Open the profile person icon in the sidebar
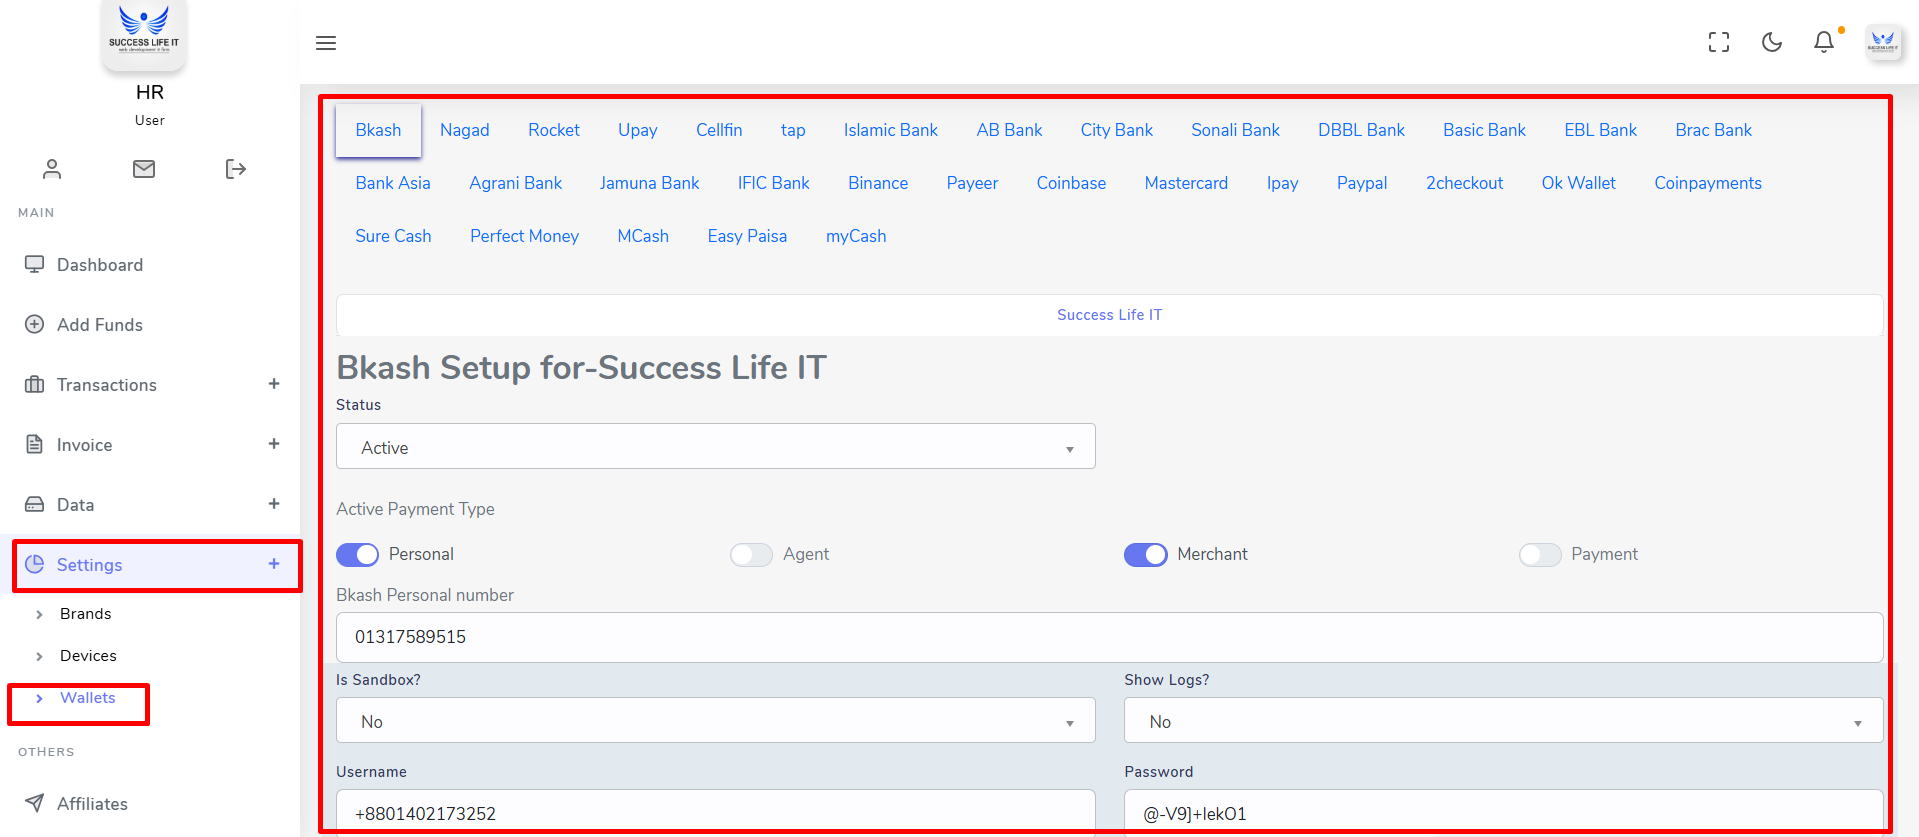Viewport: 1919px width, 837px height. pyautogui.click(x=52, y=169)
